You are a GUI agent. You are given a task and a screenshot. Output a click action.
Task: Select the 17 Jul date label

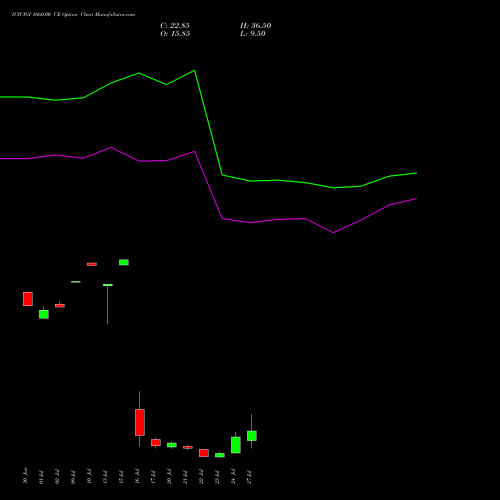pos(154,477)
